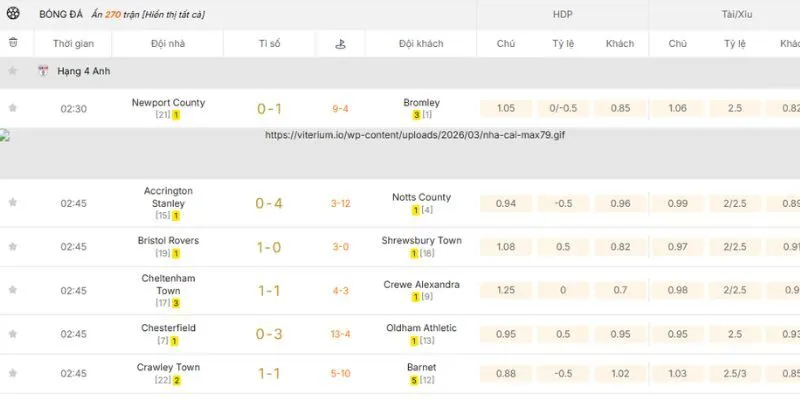The height and width of the screenshot is (400, 800).
Task: Click the Hạng 4 Anh league badge icon
Action: click(x=43, y=72)
